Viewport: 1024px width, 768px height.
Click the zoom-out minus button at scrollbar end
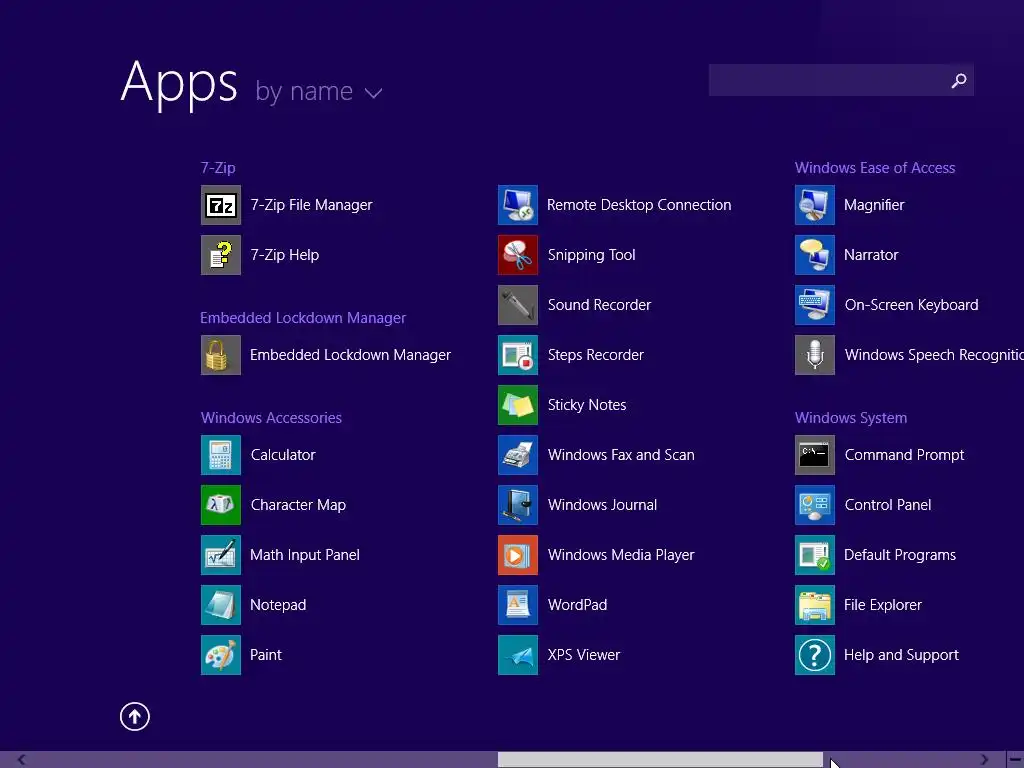click(x=1015, y=760)
